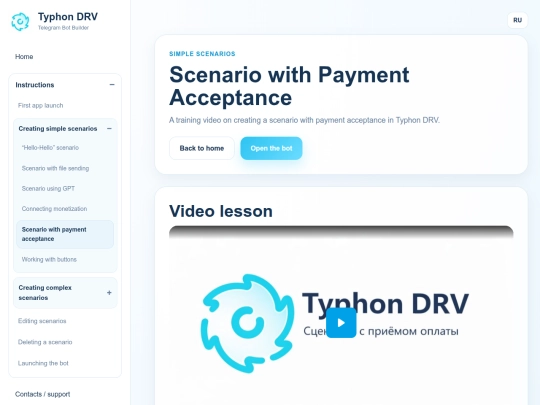Click the Typhon logo in video thumbnail
The image size is (540, 405).
pyautogui.click(x=247, y=323)
